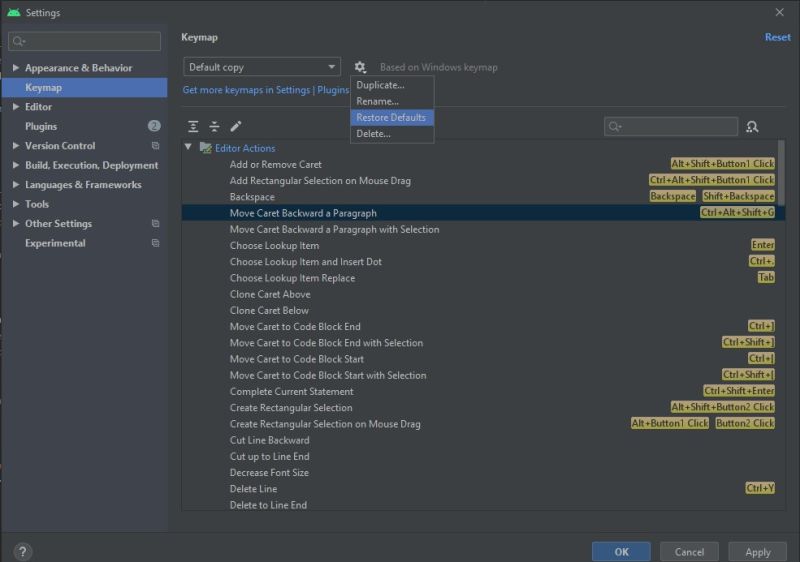Viewport: 800px width, 562px height.
Task: Expand the Appearance & Behavior section
Action: (x=16, y=67)
